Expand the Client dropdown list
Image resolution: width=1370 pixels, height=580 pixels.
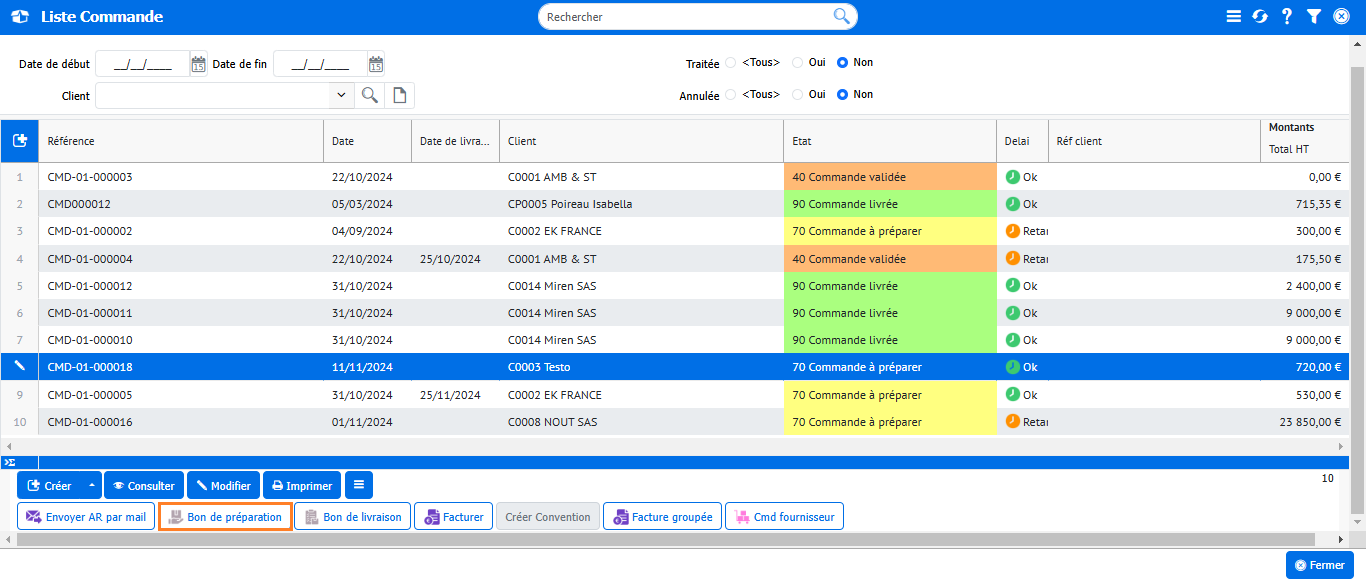[341, 95]
